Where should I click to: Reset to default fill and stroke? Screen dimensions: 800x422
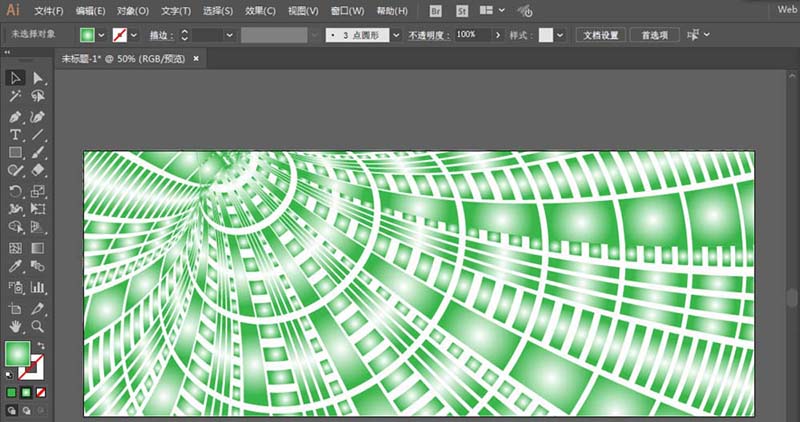pyautogui.click(x=10, y=375)
